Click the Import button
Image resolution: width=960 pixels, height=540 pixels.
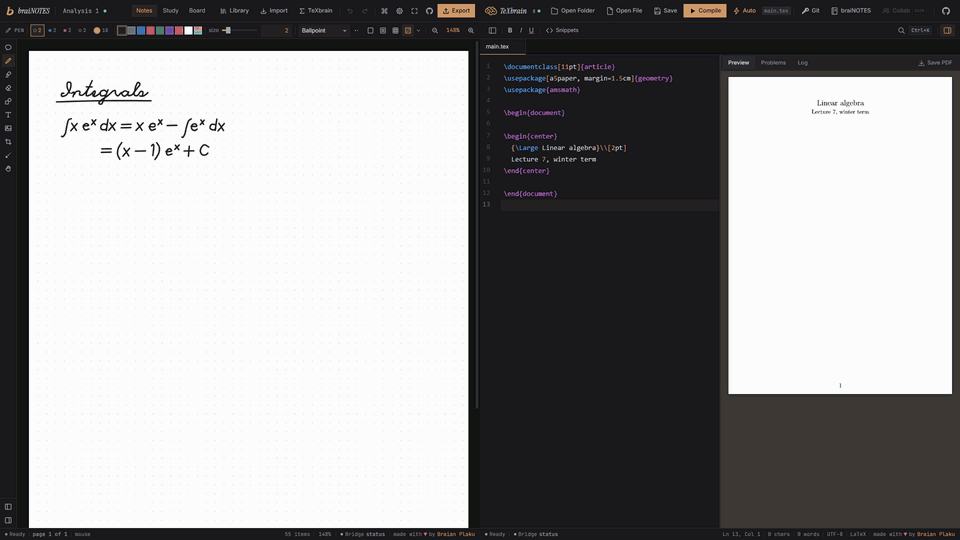pos(274,11)
